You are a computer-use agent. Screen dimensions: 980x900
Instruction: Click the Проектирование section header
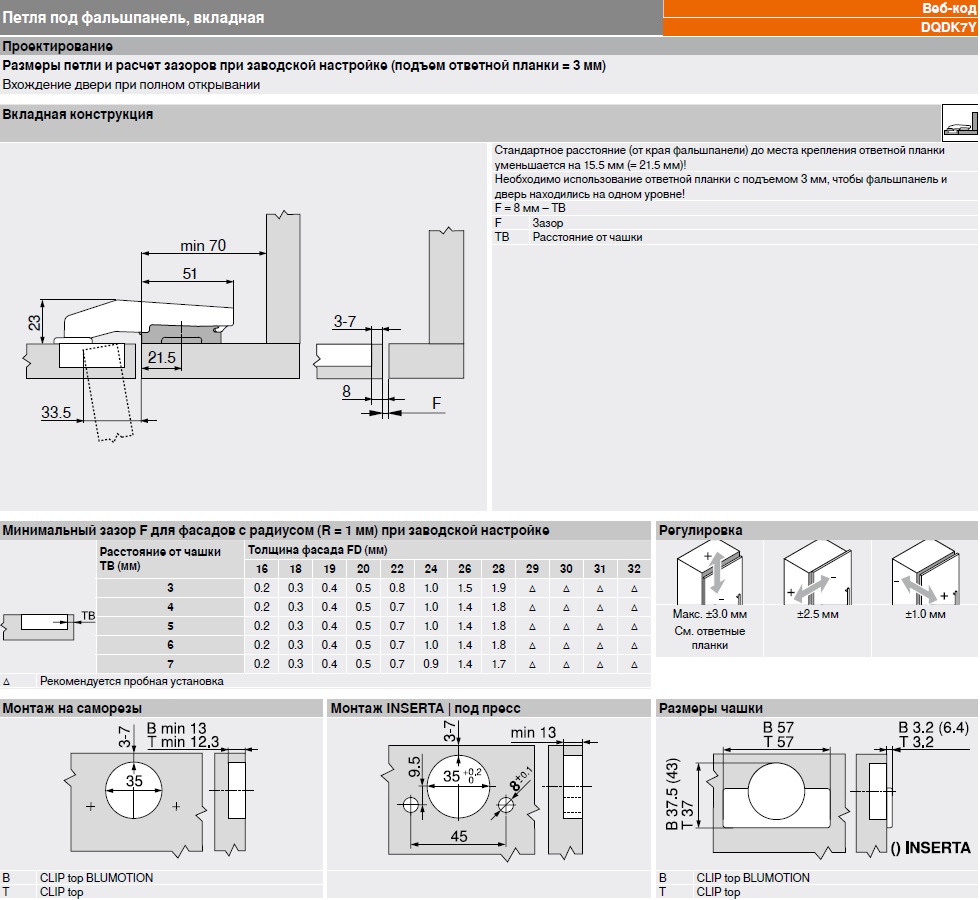(x=58, y=47)
